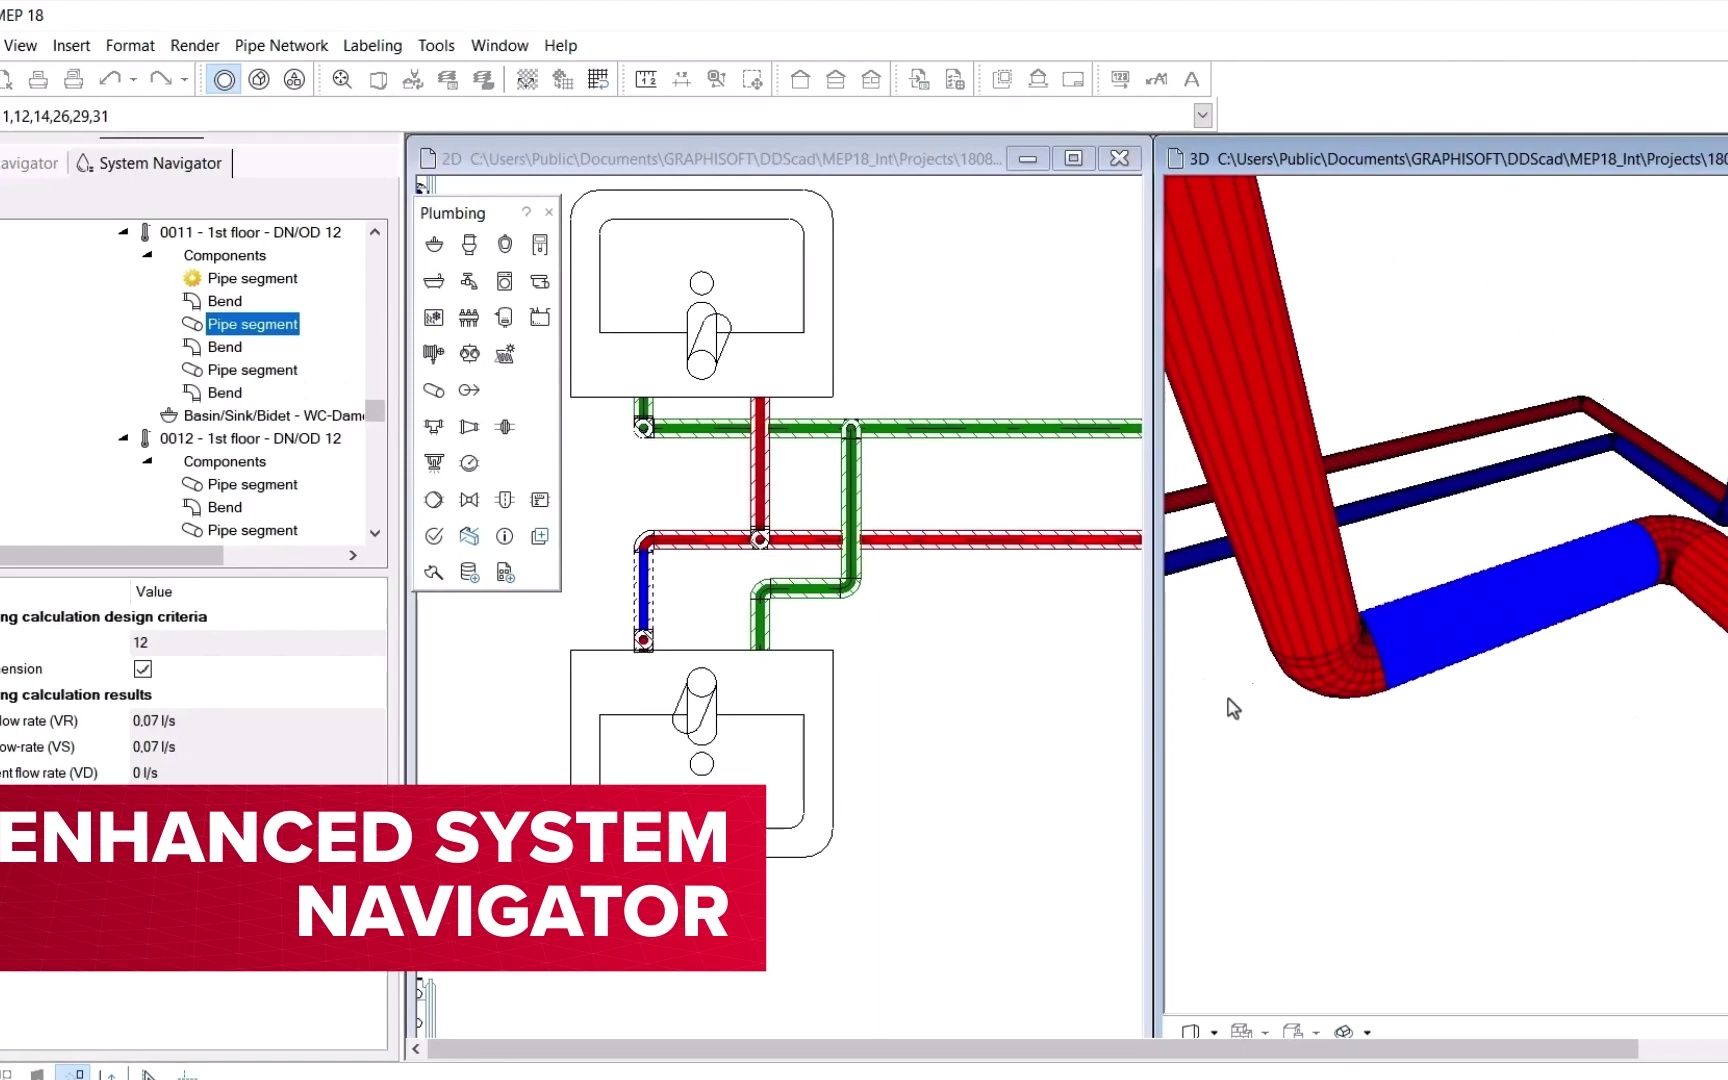
Task: Close the Plumbing palette
Action: [x=549, y=212]
